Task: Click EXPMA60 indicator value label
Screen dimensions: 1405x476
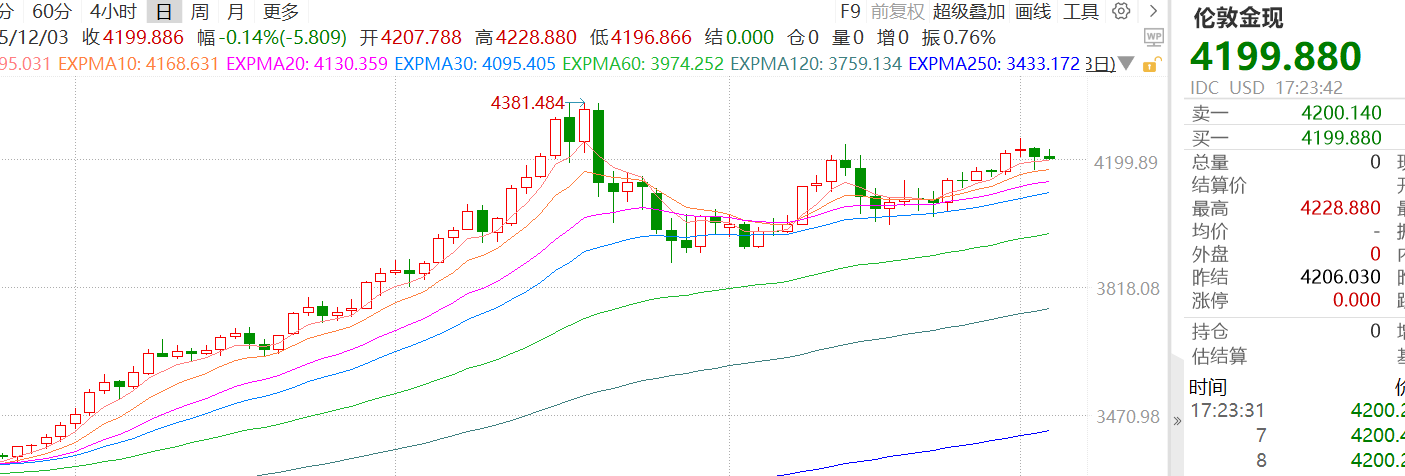Action: coord(643,63)
